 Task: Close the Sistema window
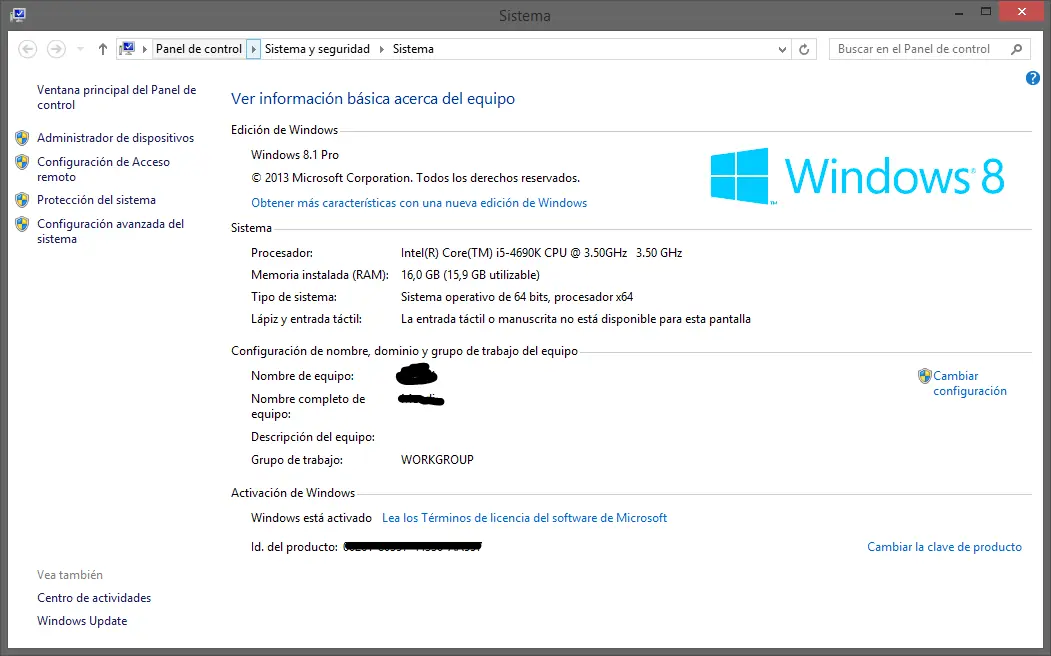(1022, 11)
